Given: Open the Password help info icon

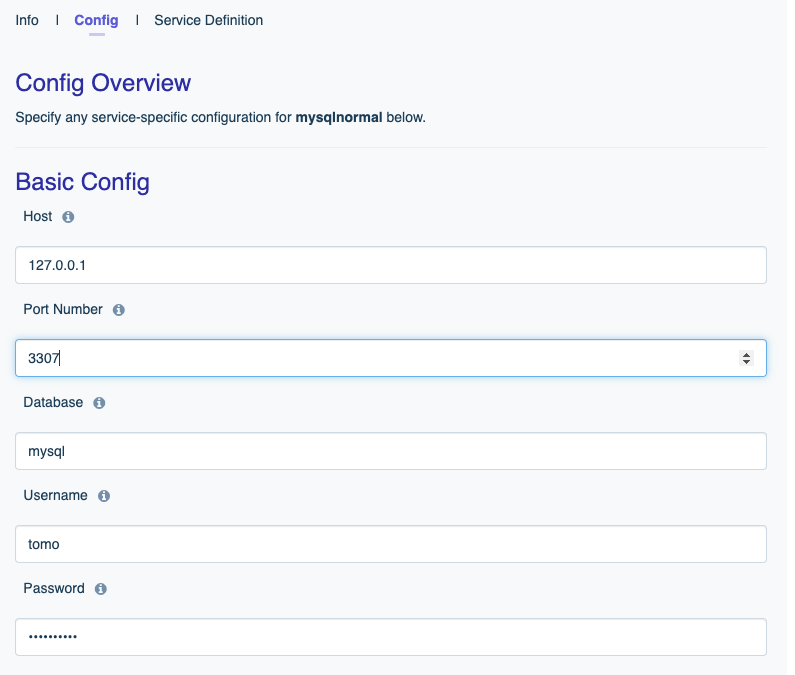Looking at the screenshot, I should [101, 589].
